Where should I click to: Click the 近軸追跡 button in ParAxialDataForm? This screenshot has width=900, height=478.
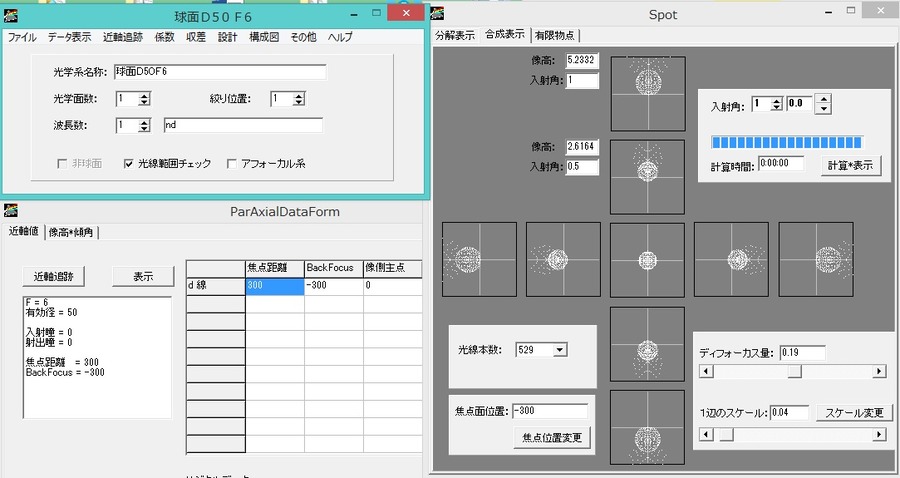54,277
